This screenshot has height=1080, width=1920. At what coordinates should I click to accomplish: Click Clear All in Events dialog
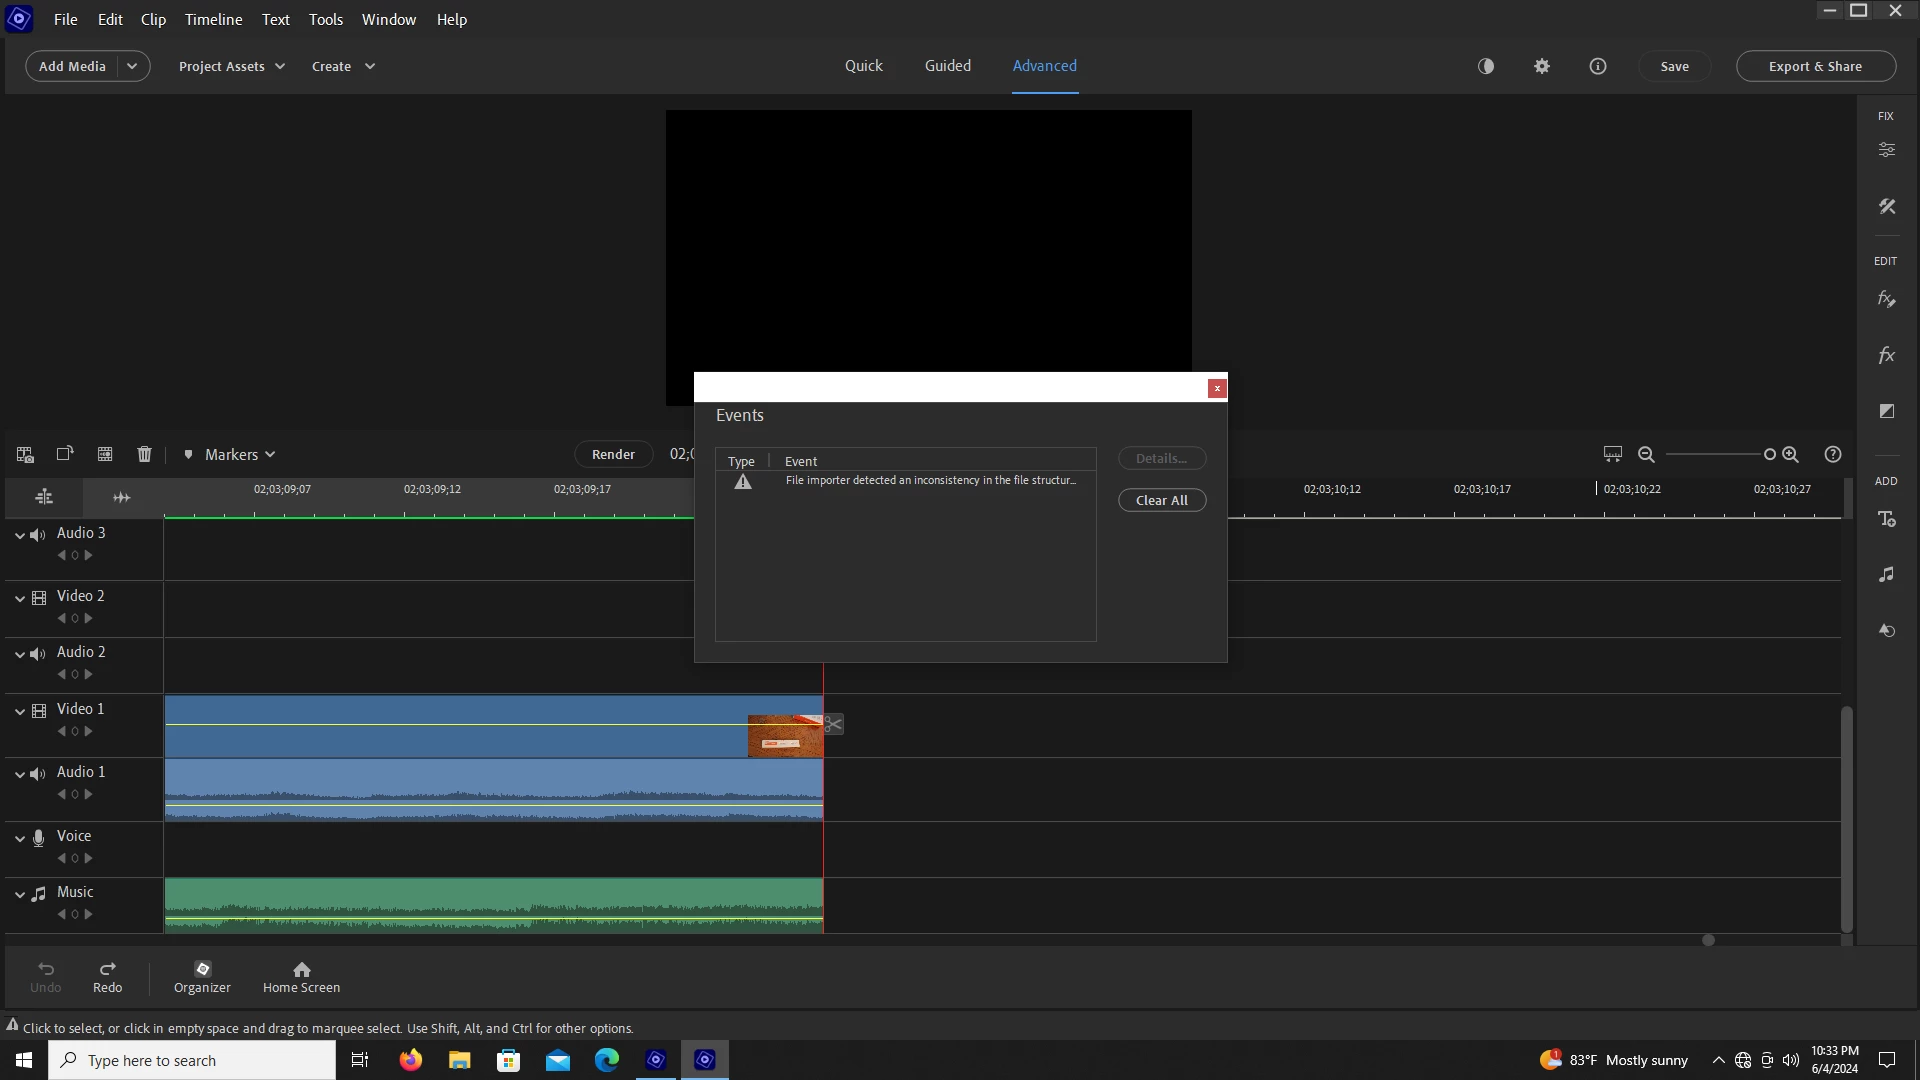[x=1161, y=500]
